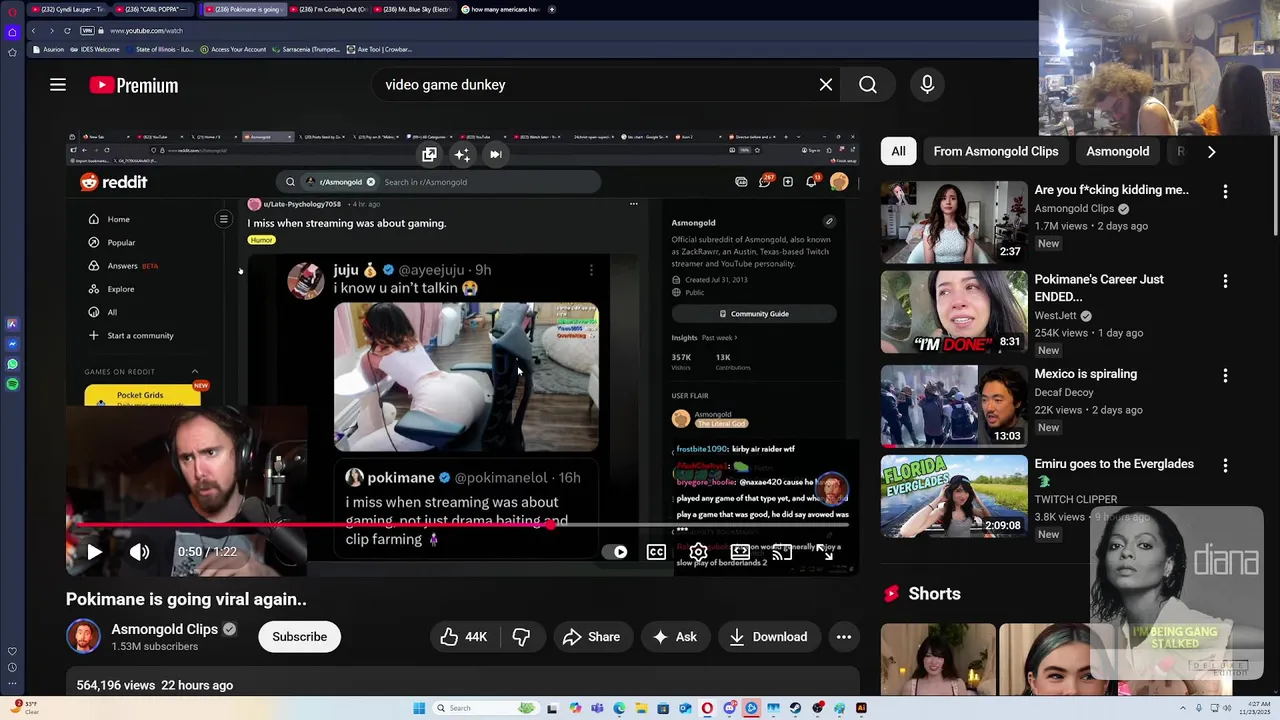Image resolution: width=1280 pixels, height=720 pixels.
Task: Dislike the video
Action: [x=521, y=637]
